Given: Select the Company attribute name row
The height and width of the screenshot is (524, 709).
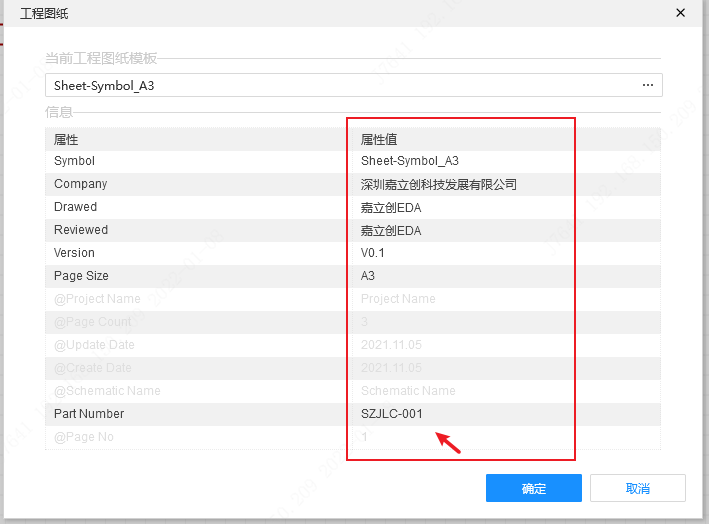Looking at the screenshot, I should coord(81,184).
